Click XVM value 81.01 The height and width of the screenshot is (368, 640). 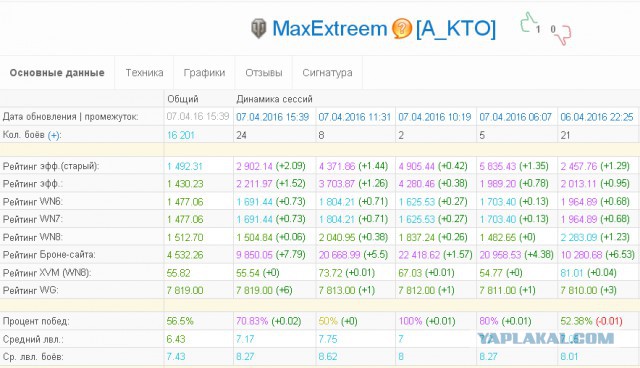click(572, 273)
